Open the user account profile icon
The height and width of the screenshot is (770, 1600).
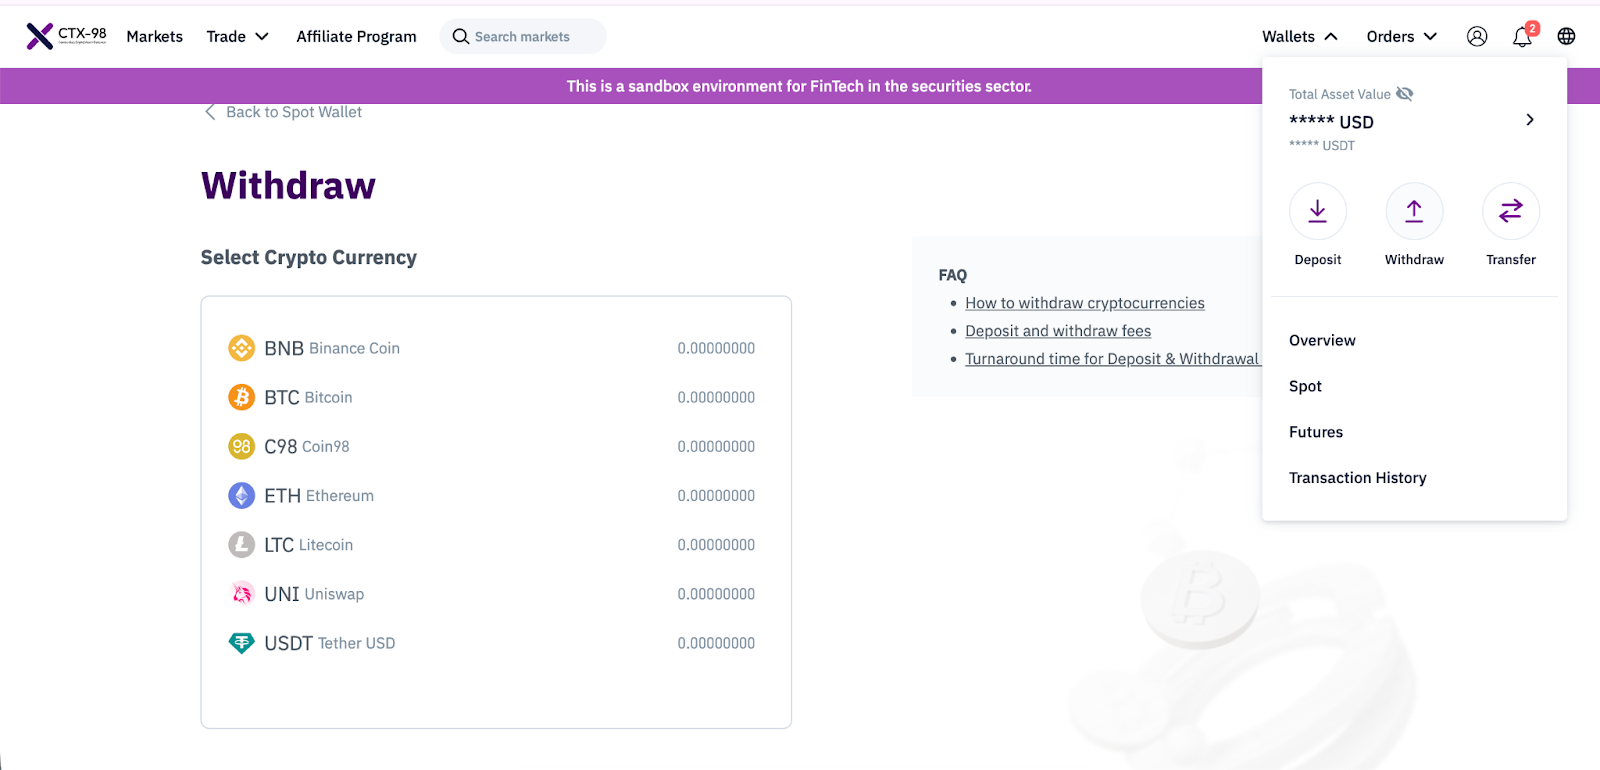coord(1477,36)
